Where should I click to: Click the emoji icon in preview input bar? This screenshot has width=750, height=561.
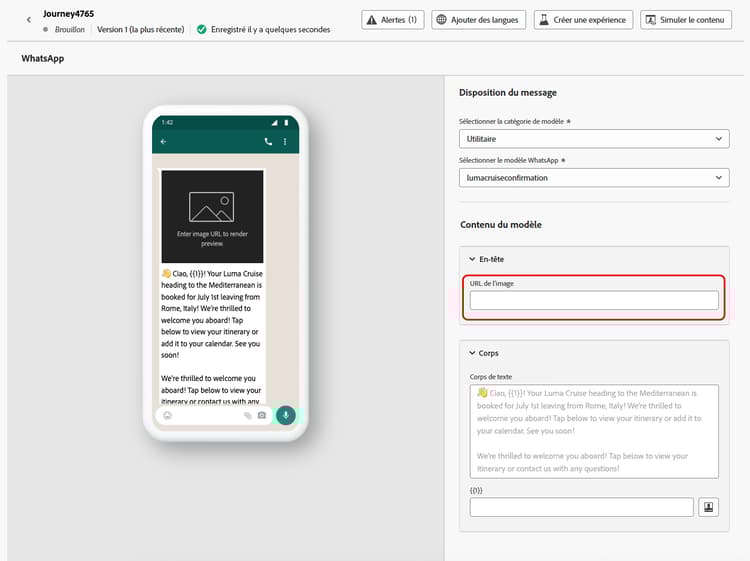coord(167,415)
